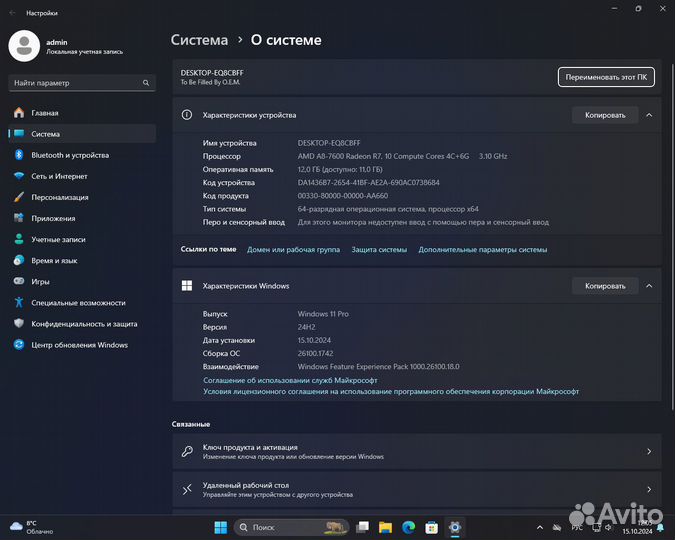675x540 pixels.
Task: Open the Главная home page
Action: pos(82,113)
